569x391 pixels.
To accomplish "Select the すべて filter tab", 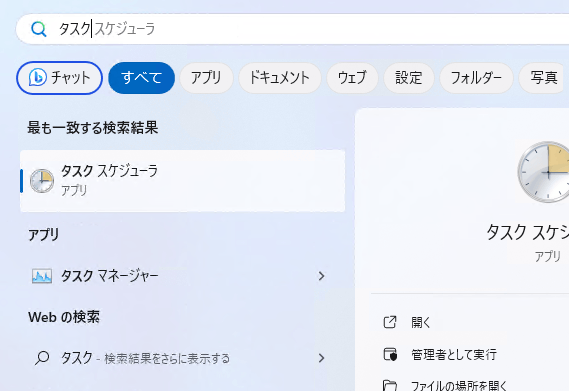I will pos(142,78).
